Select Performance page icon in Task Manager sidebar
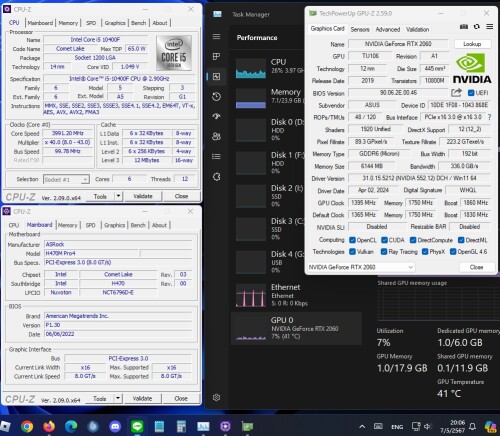Screen dimensions: 500x436 point(216,77)
